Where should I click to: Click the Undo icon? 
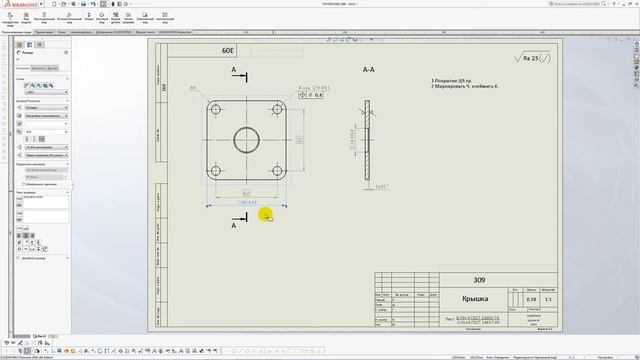(93, 4)
